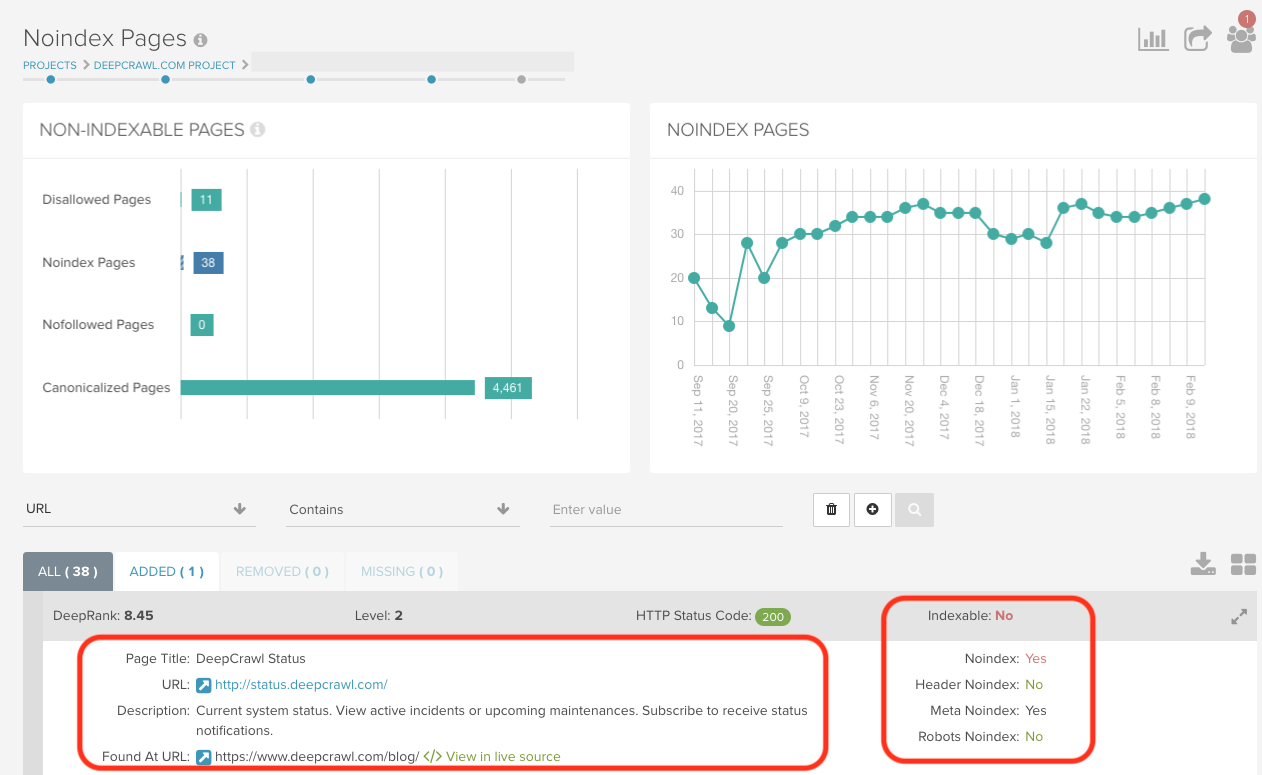Click the Disallowed Pages label

pyautogui.click(x=97, y=200)
